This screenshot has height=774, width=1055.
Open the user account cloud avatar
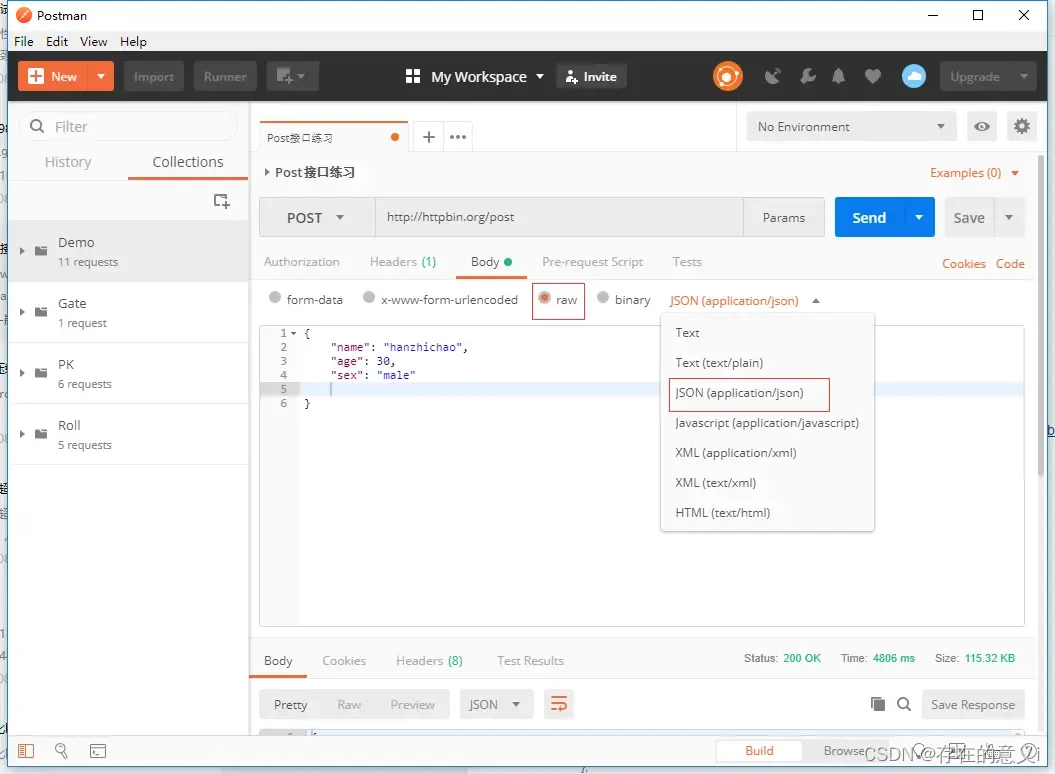pos(914,76)
